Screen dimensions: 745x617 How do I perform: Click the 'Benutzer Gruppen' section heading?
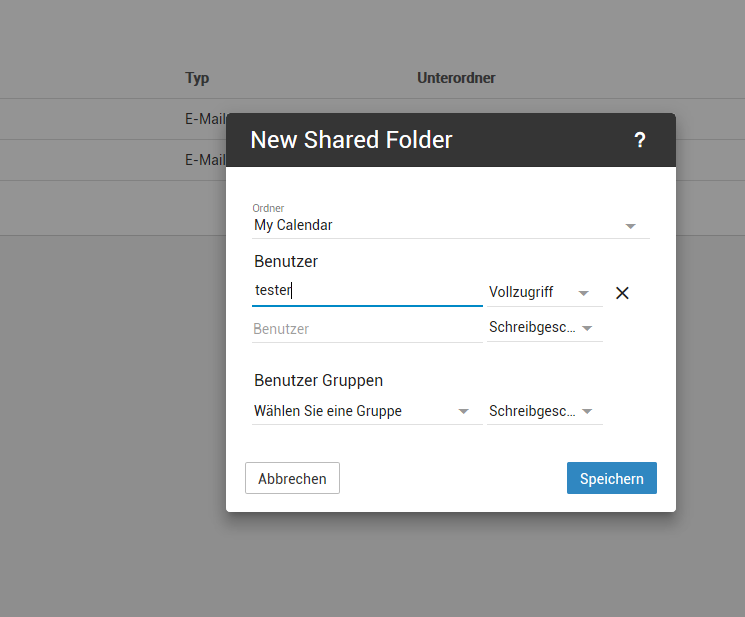(318, 380)
